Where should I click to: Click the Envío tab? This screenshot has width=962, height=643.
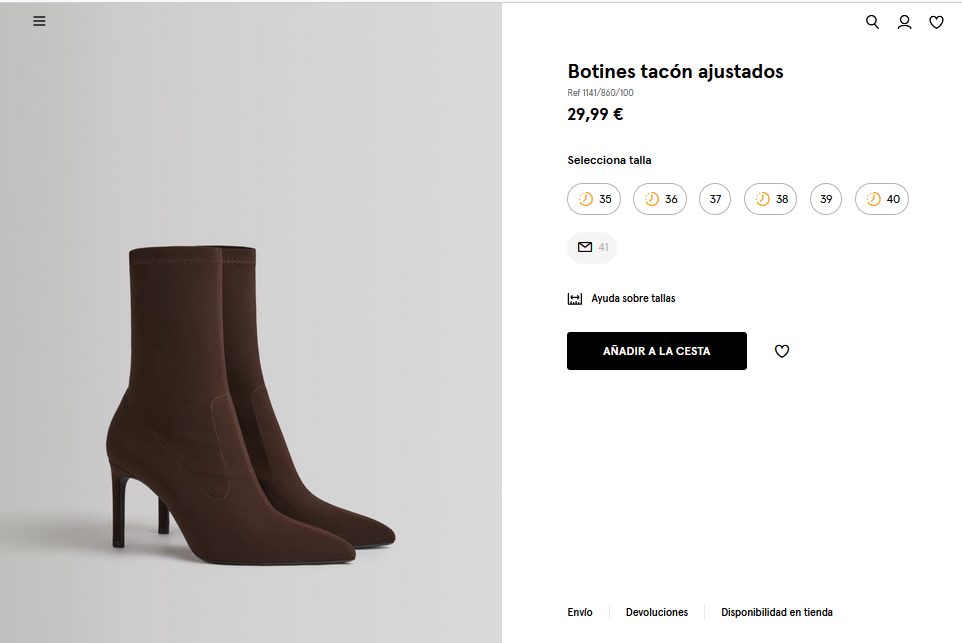(x=580, y=612)
